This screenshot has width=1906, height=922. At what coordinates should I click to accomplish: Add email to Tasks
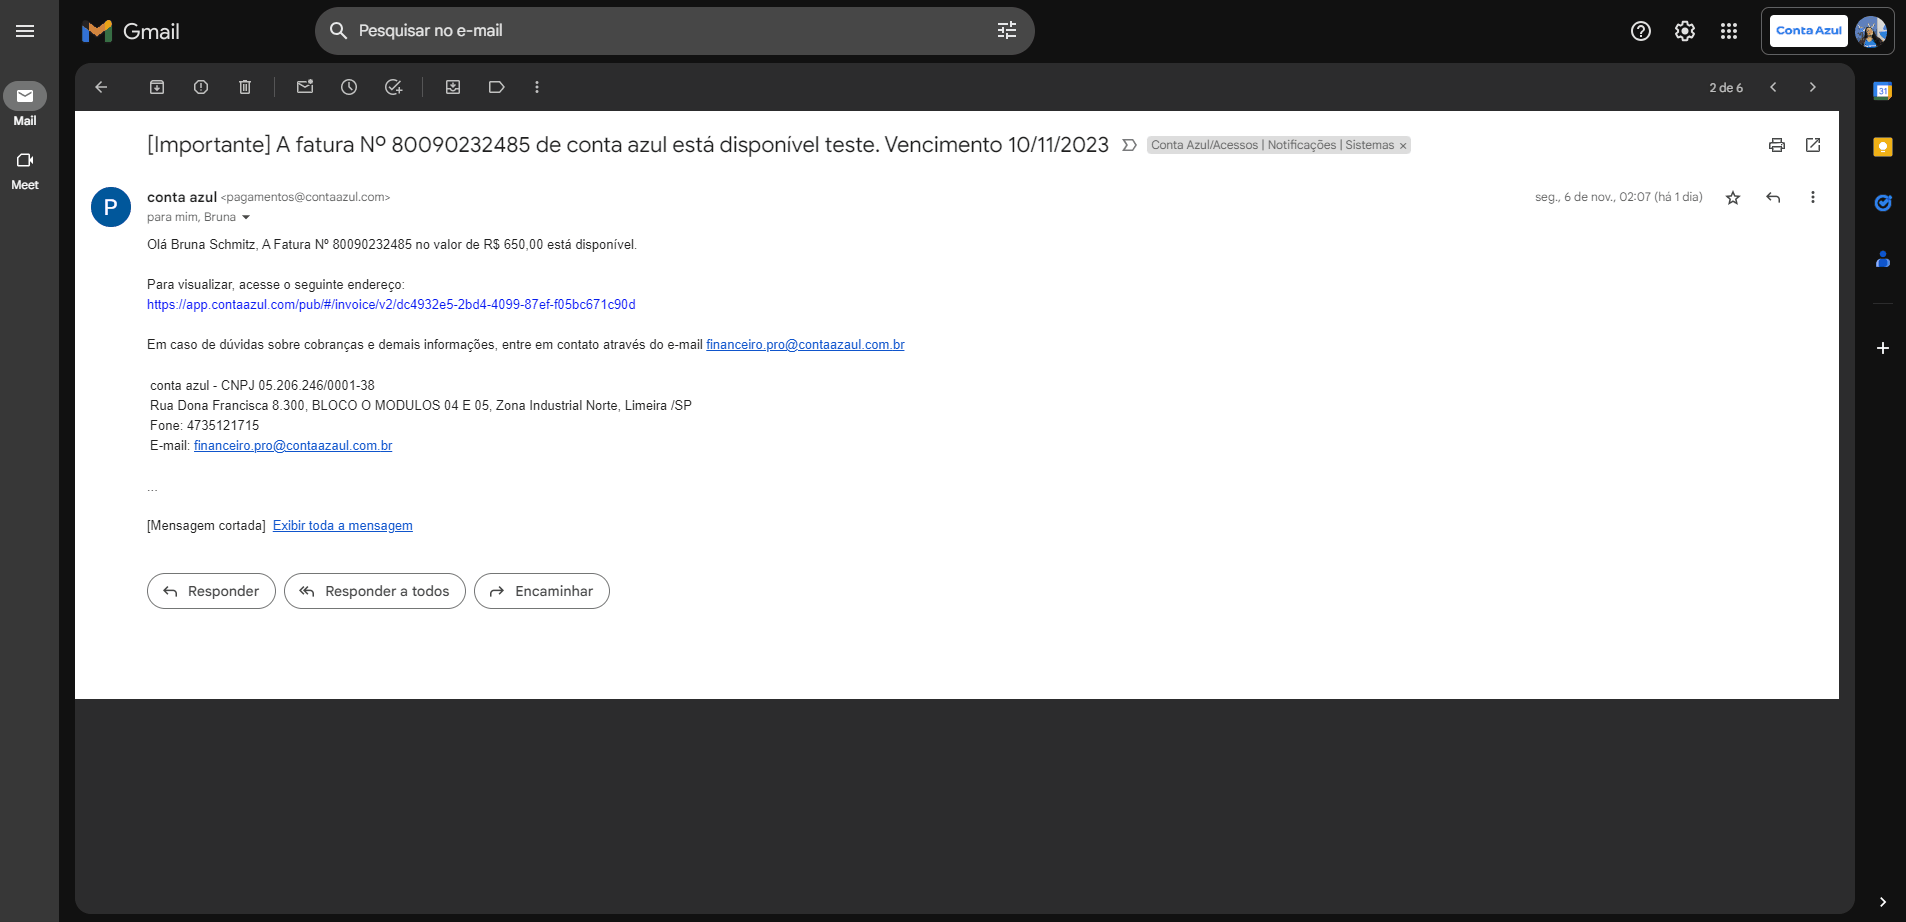[393, 87]
